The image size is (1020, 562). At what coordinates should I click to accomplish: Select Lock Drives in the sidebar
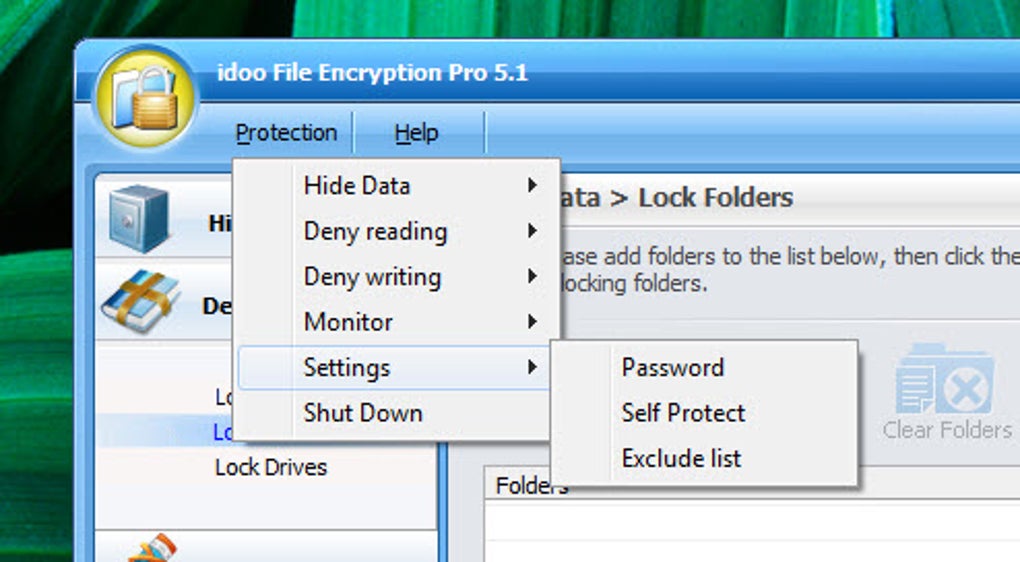(x=271, y=467)
